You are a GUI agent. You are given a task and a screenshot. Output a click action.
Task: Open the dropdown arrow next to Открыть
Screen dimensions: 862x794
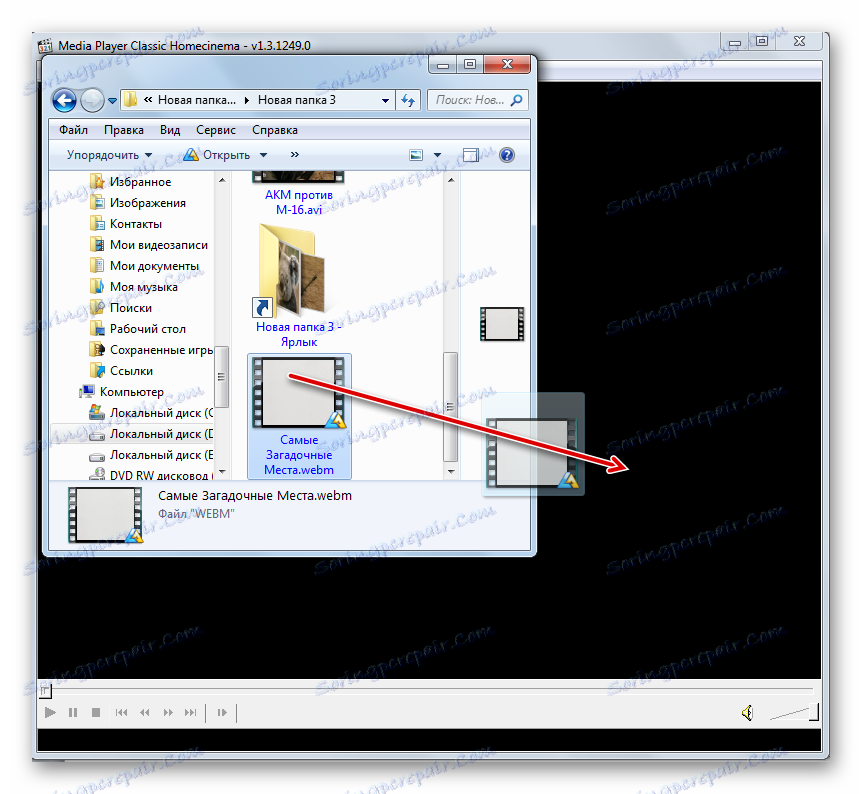[x=263, y=155]
